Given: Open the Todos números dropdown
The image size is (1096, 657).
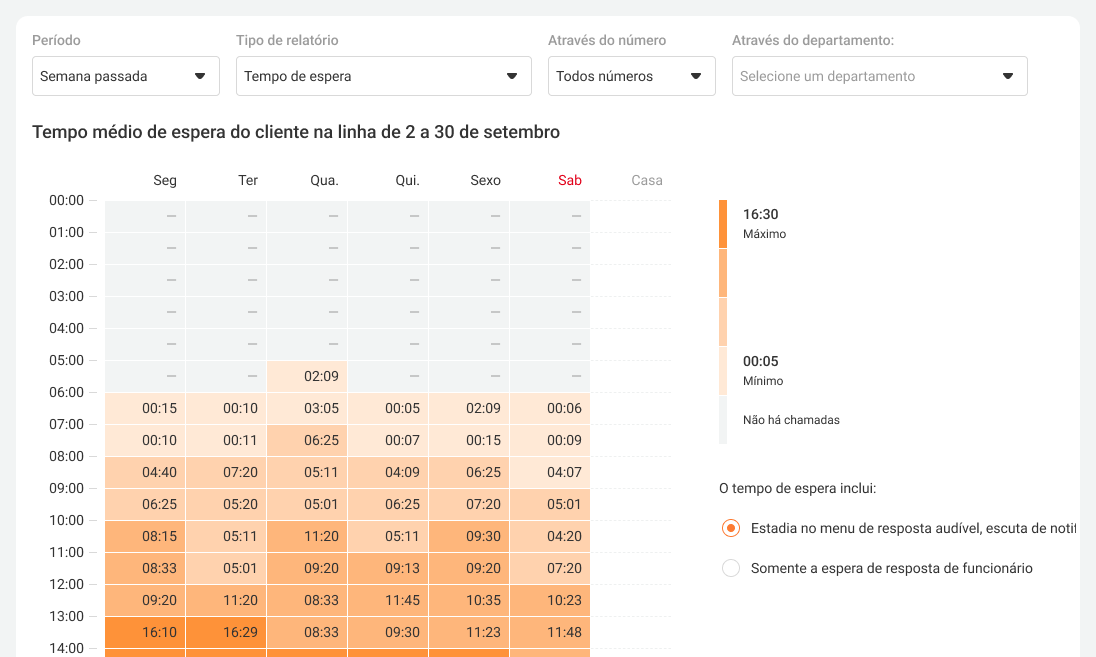Looking at the screenshot, I should [x=631, y=76].
